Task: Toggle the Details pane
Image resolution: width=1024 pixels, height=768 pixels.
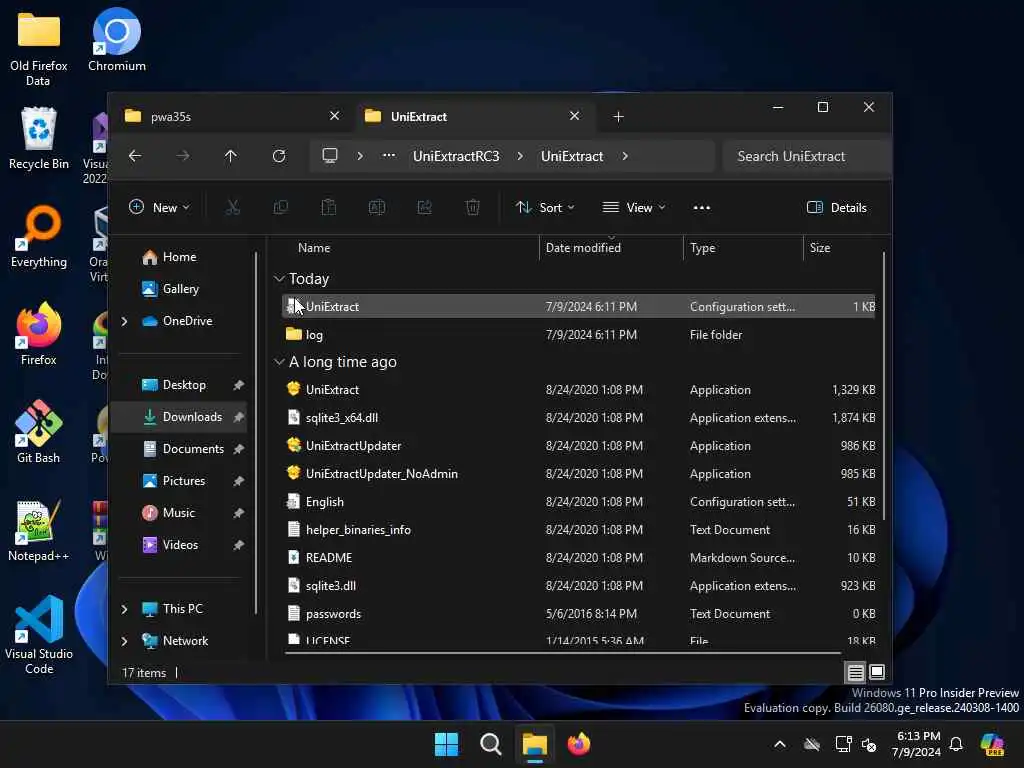Action: (x=837, y=208)
